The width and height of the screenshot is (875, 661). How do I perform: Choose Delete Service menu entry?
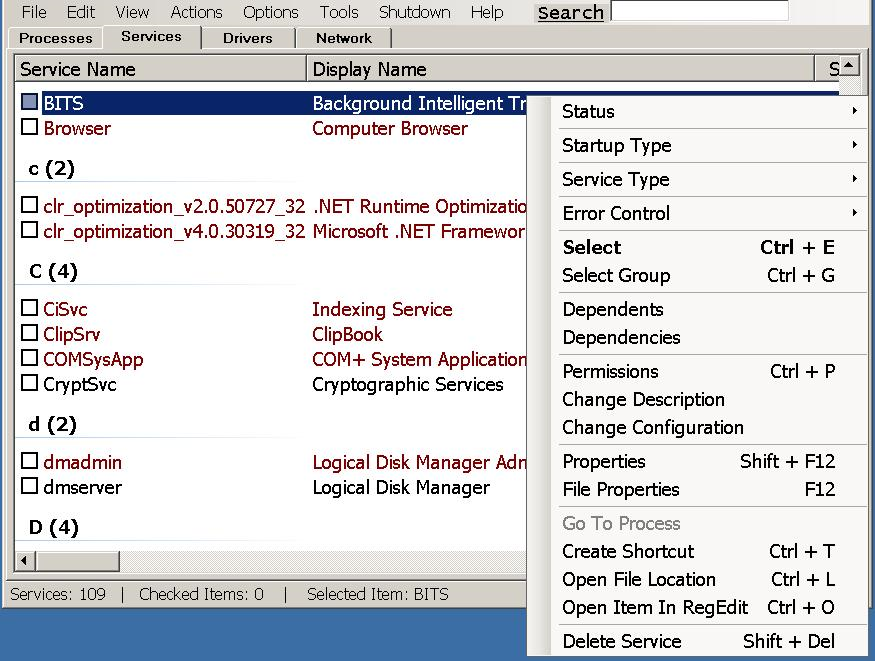(x=711, y=641)
